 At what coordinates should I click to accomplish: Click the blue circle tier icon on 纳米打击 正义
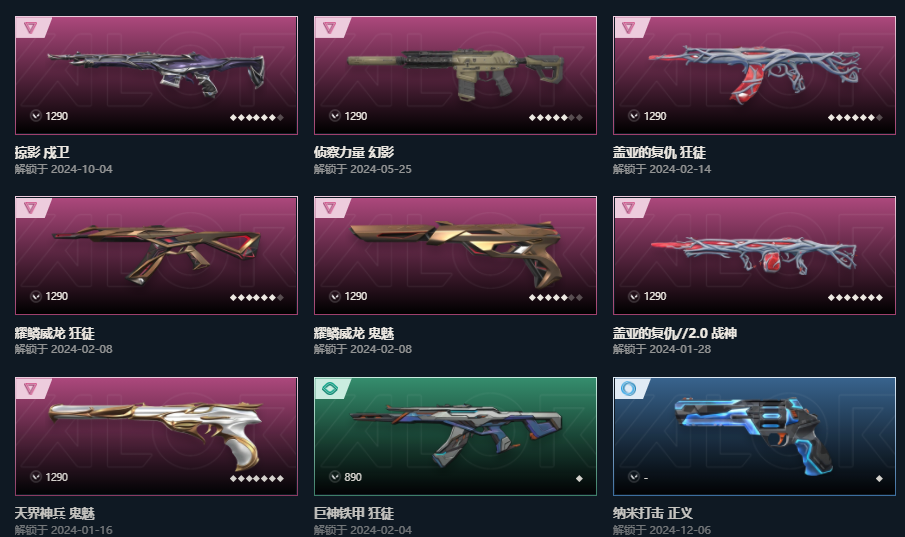click(629, 389)
